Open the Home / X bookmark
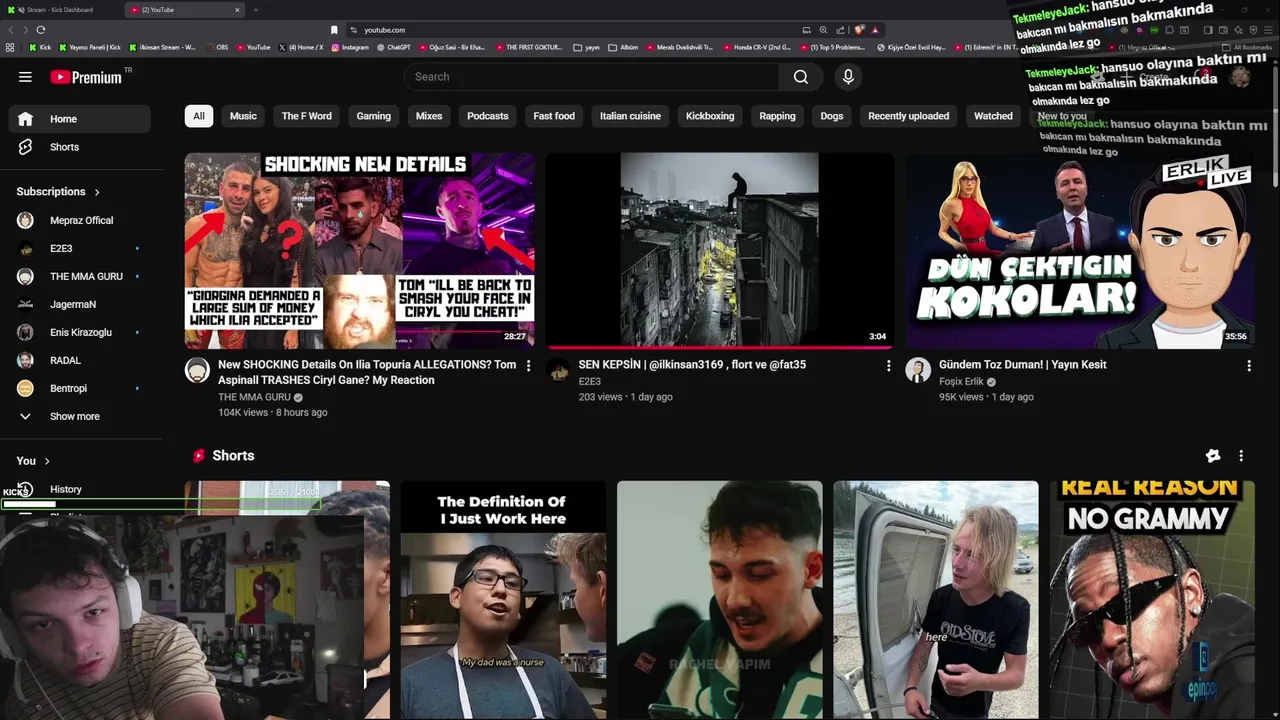 pos(301,47)
